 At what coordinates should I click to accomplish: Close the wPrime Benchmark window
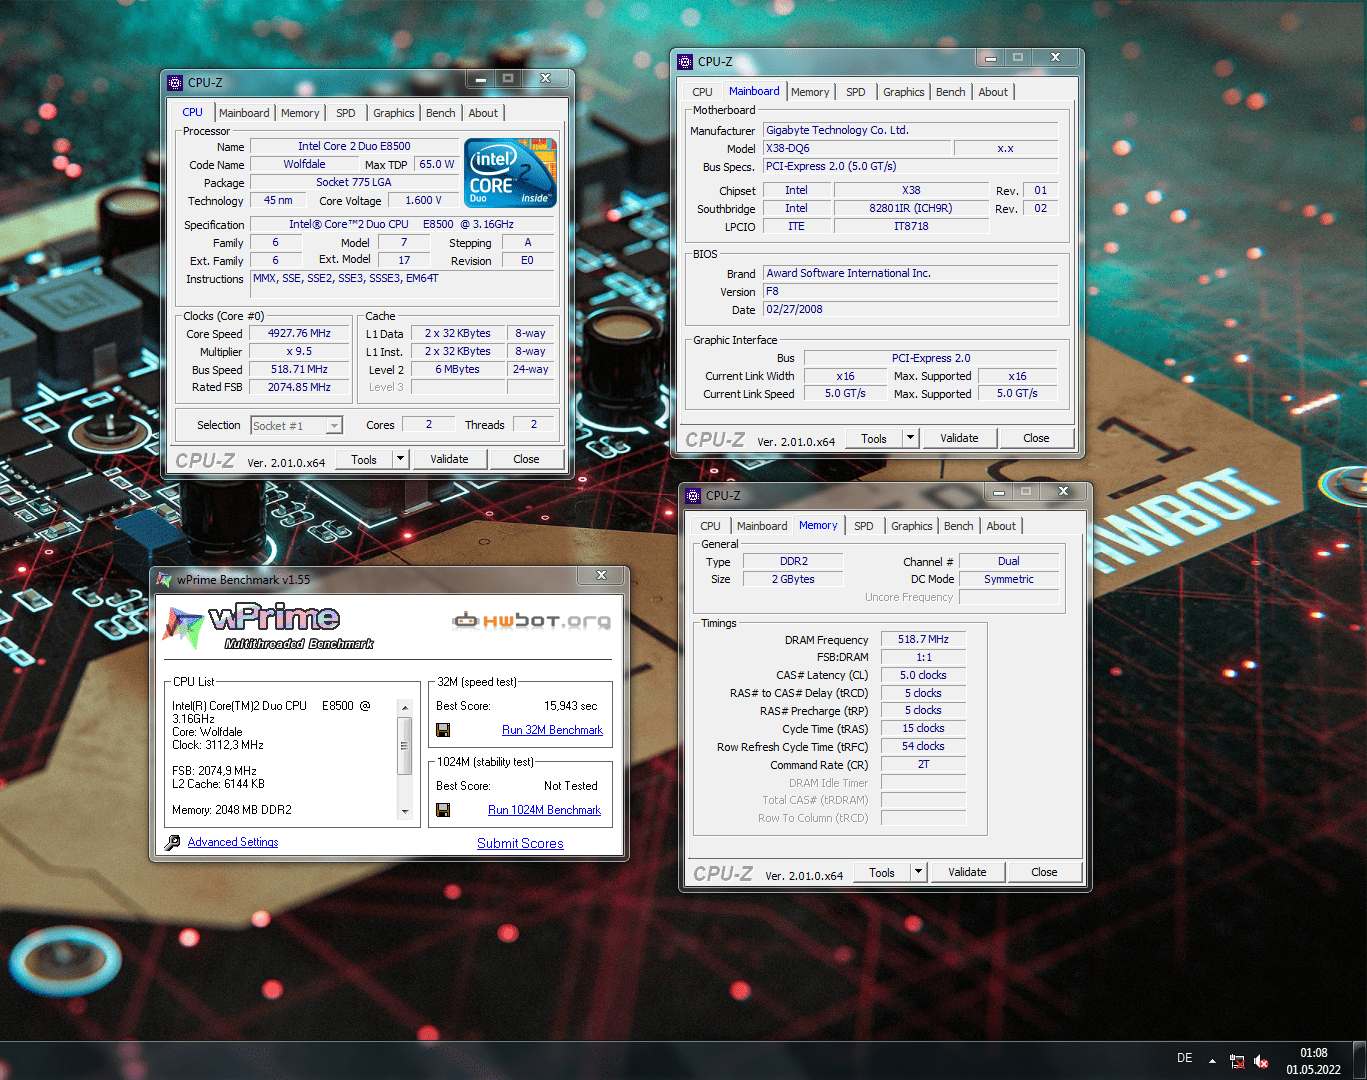coord(601,576)
